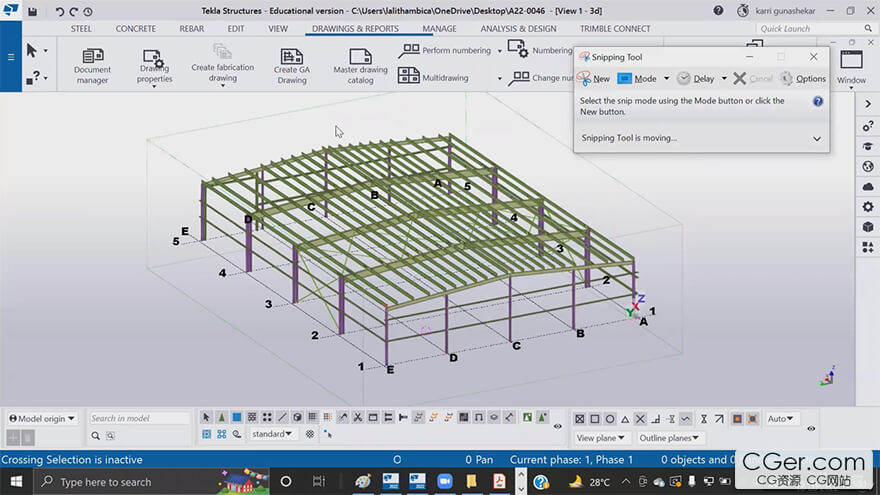Open the Master drawing catalog

tap(360, 66)
